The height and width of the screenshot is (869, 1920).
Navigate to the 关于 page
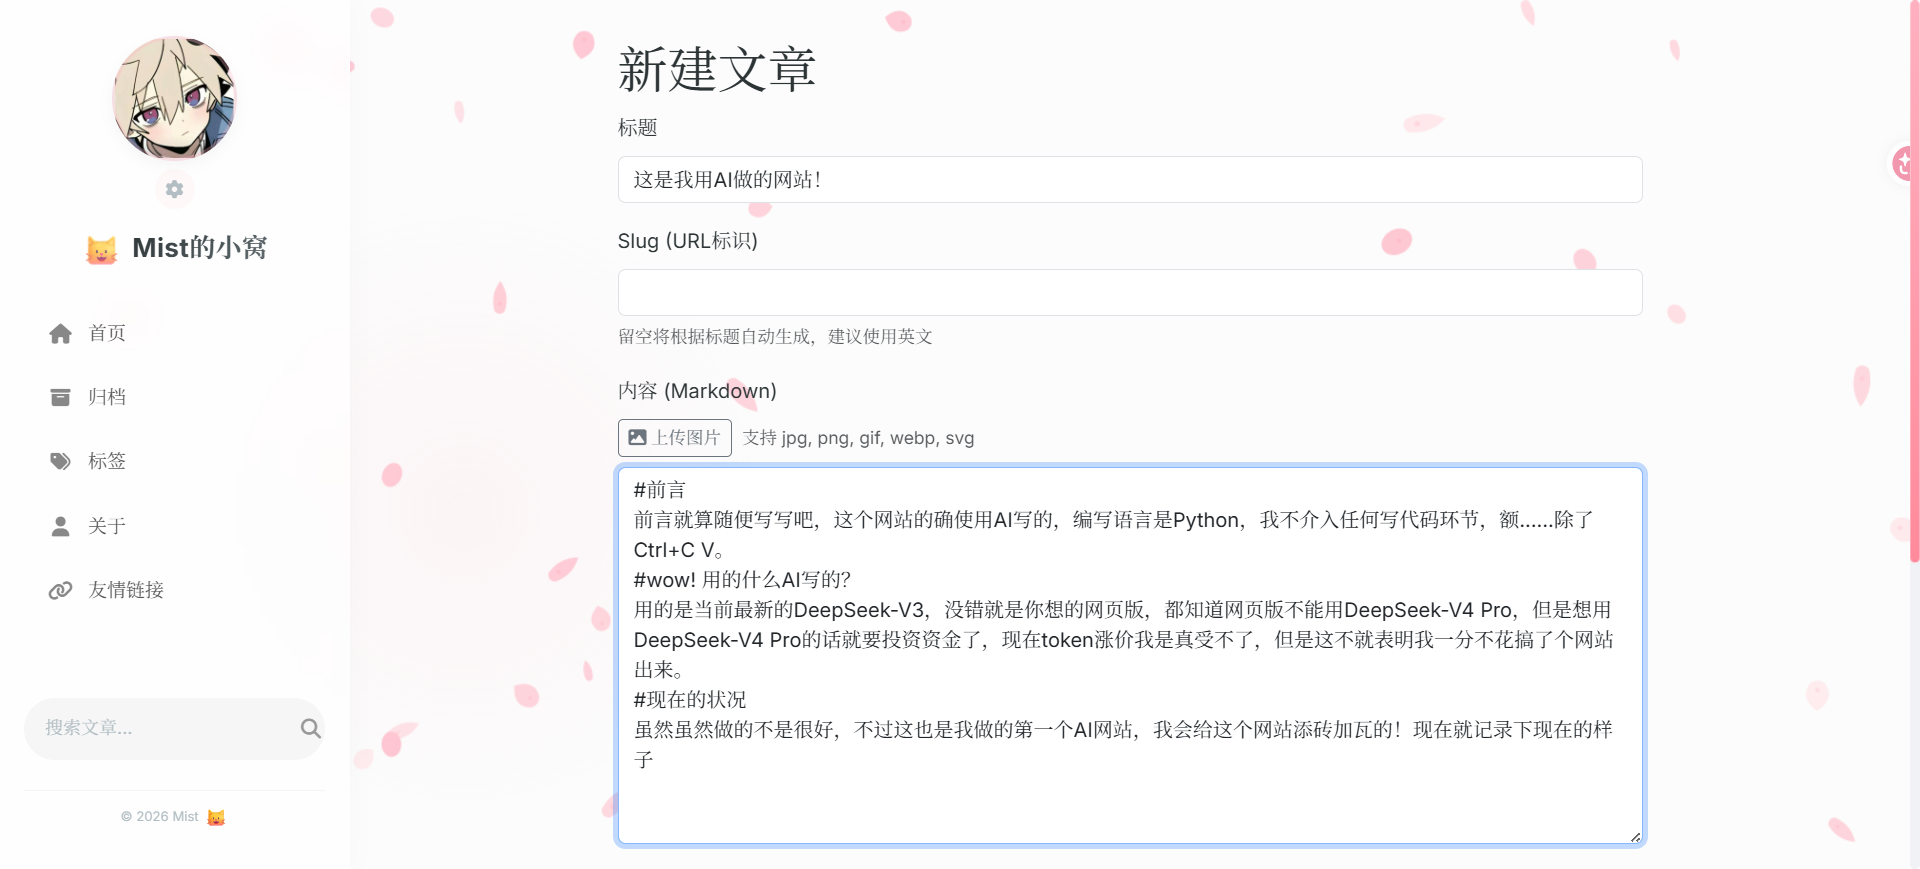(107, 526)
